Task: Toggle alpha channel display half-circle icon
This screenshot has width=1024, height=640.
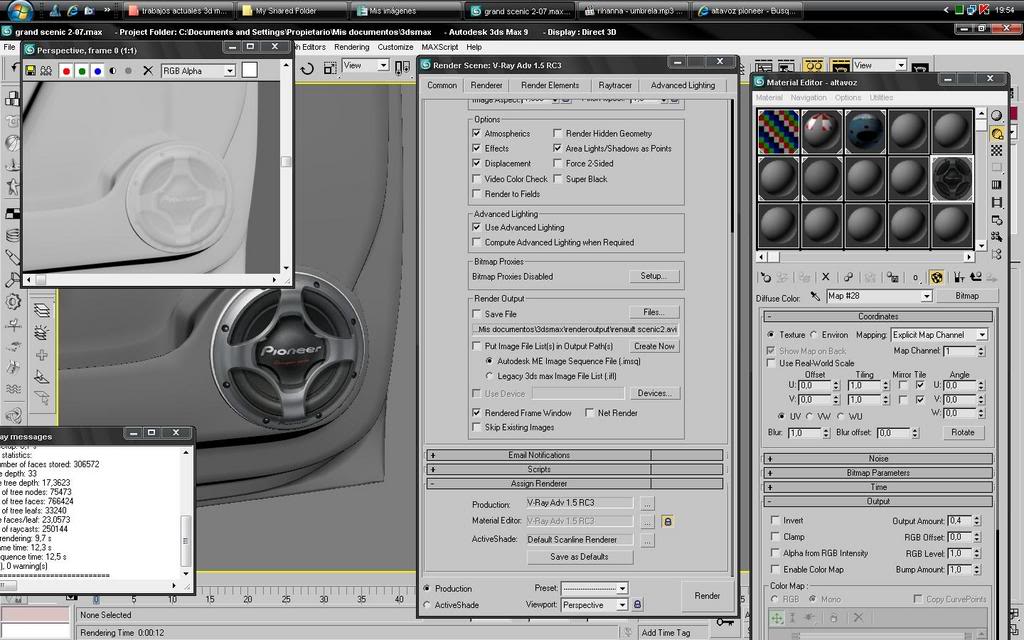Action: tap(112, 71)
